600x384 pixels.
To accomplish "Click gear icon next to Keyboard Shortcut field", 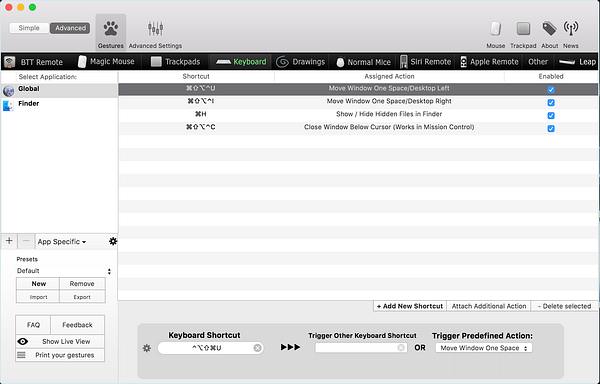I will pyautogui.click(x=147, y=348).
